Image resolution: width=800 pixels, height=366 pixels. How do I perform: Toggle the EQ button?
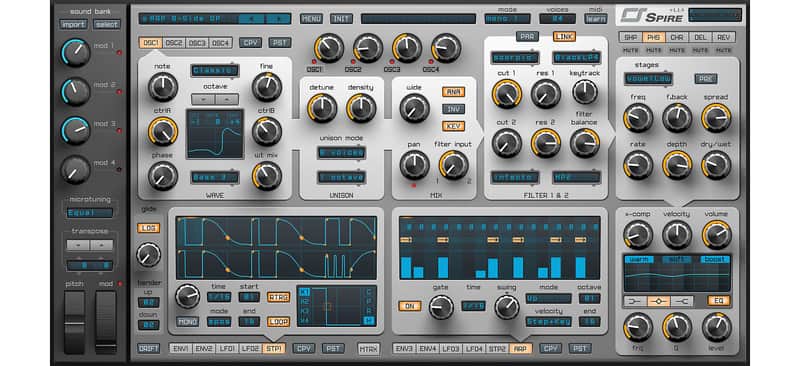718,301
